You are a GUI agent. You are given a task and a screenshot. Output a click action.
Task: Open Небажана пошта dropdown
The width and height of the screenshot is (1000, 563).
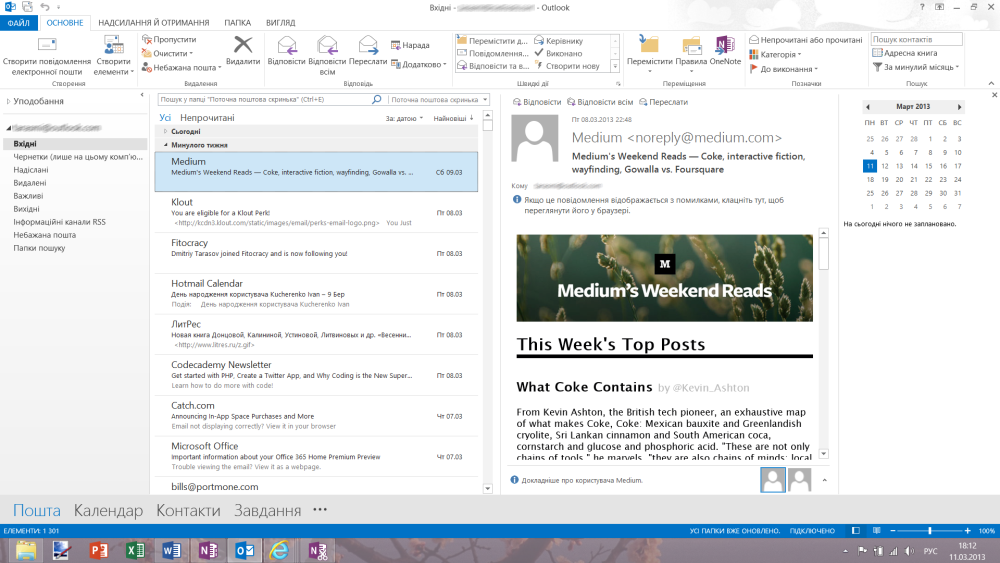[x=181, y=68]
